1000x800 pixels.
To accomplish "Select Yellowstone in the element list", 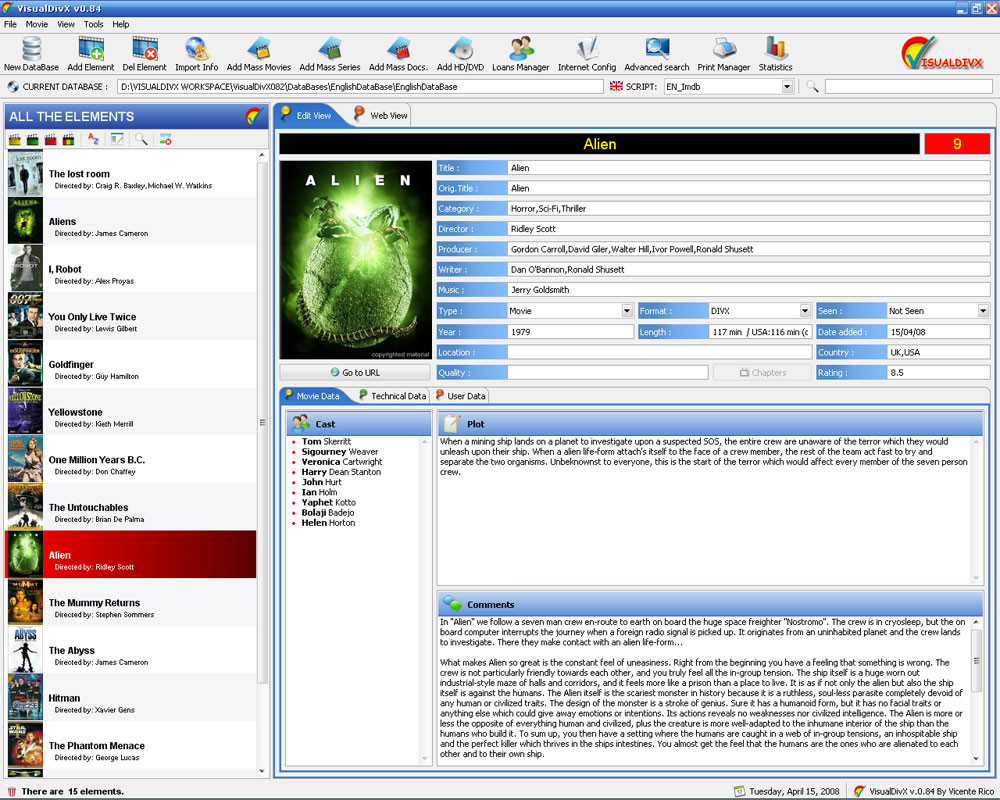I will coord(131,411).
